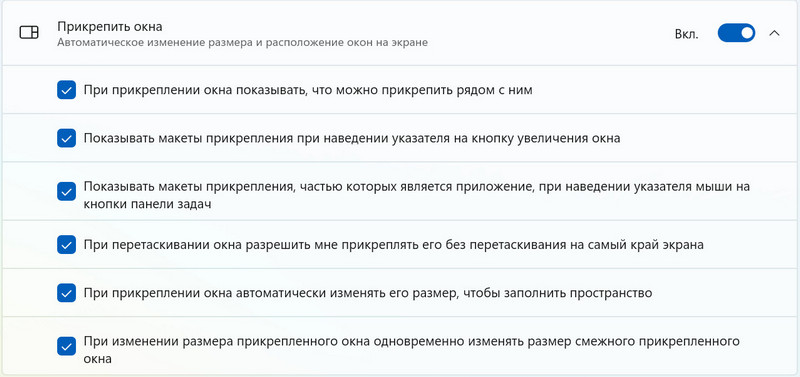Uncheck box for auto-resizing window to fill space
Screen dimensions: 800x377
click(x=66, y=293)
